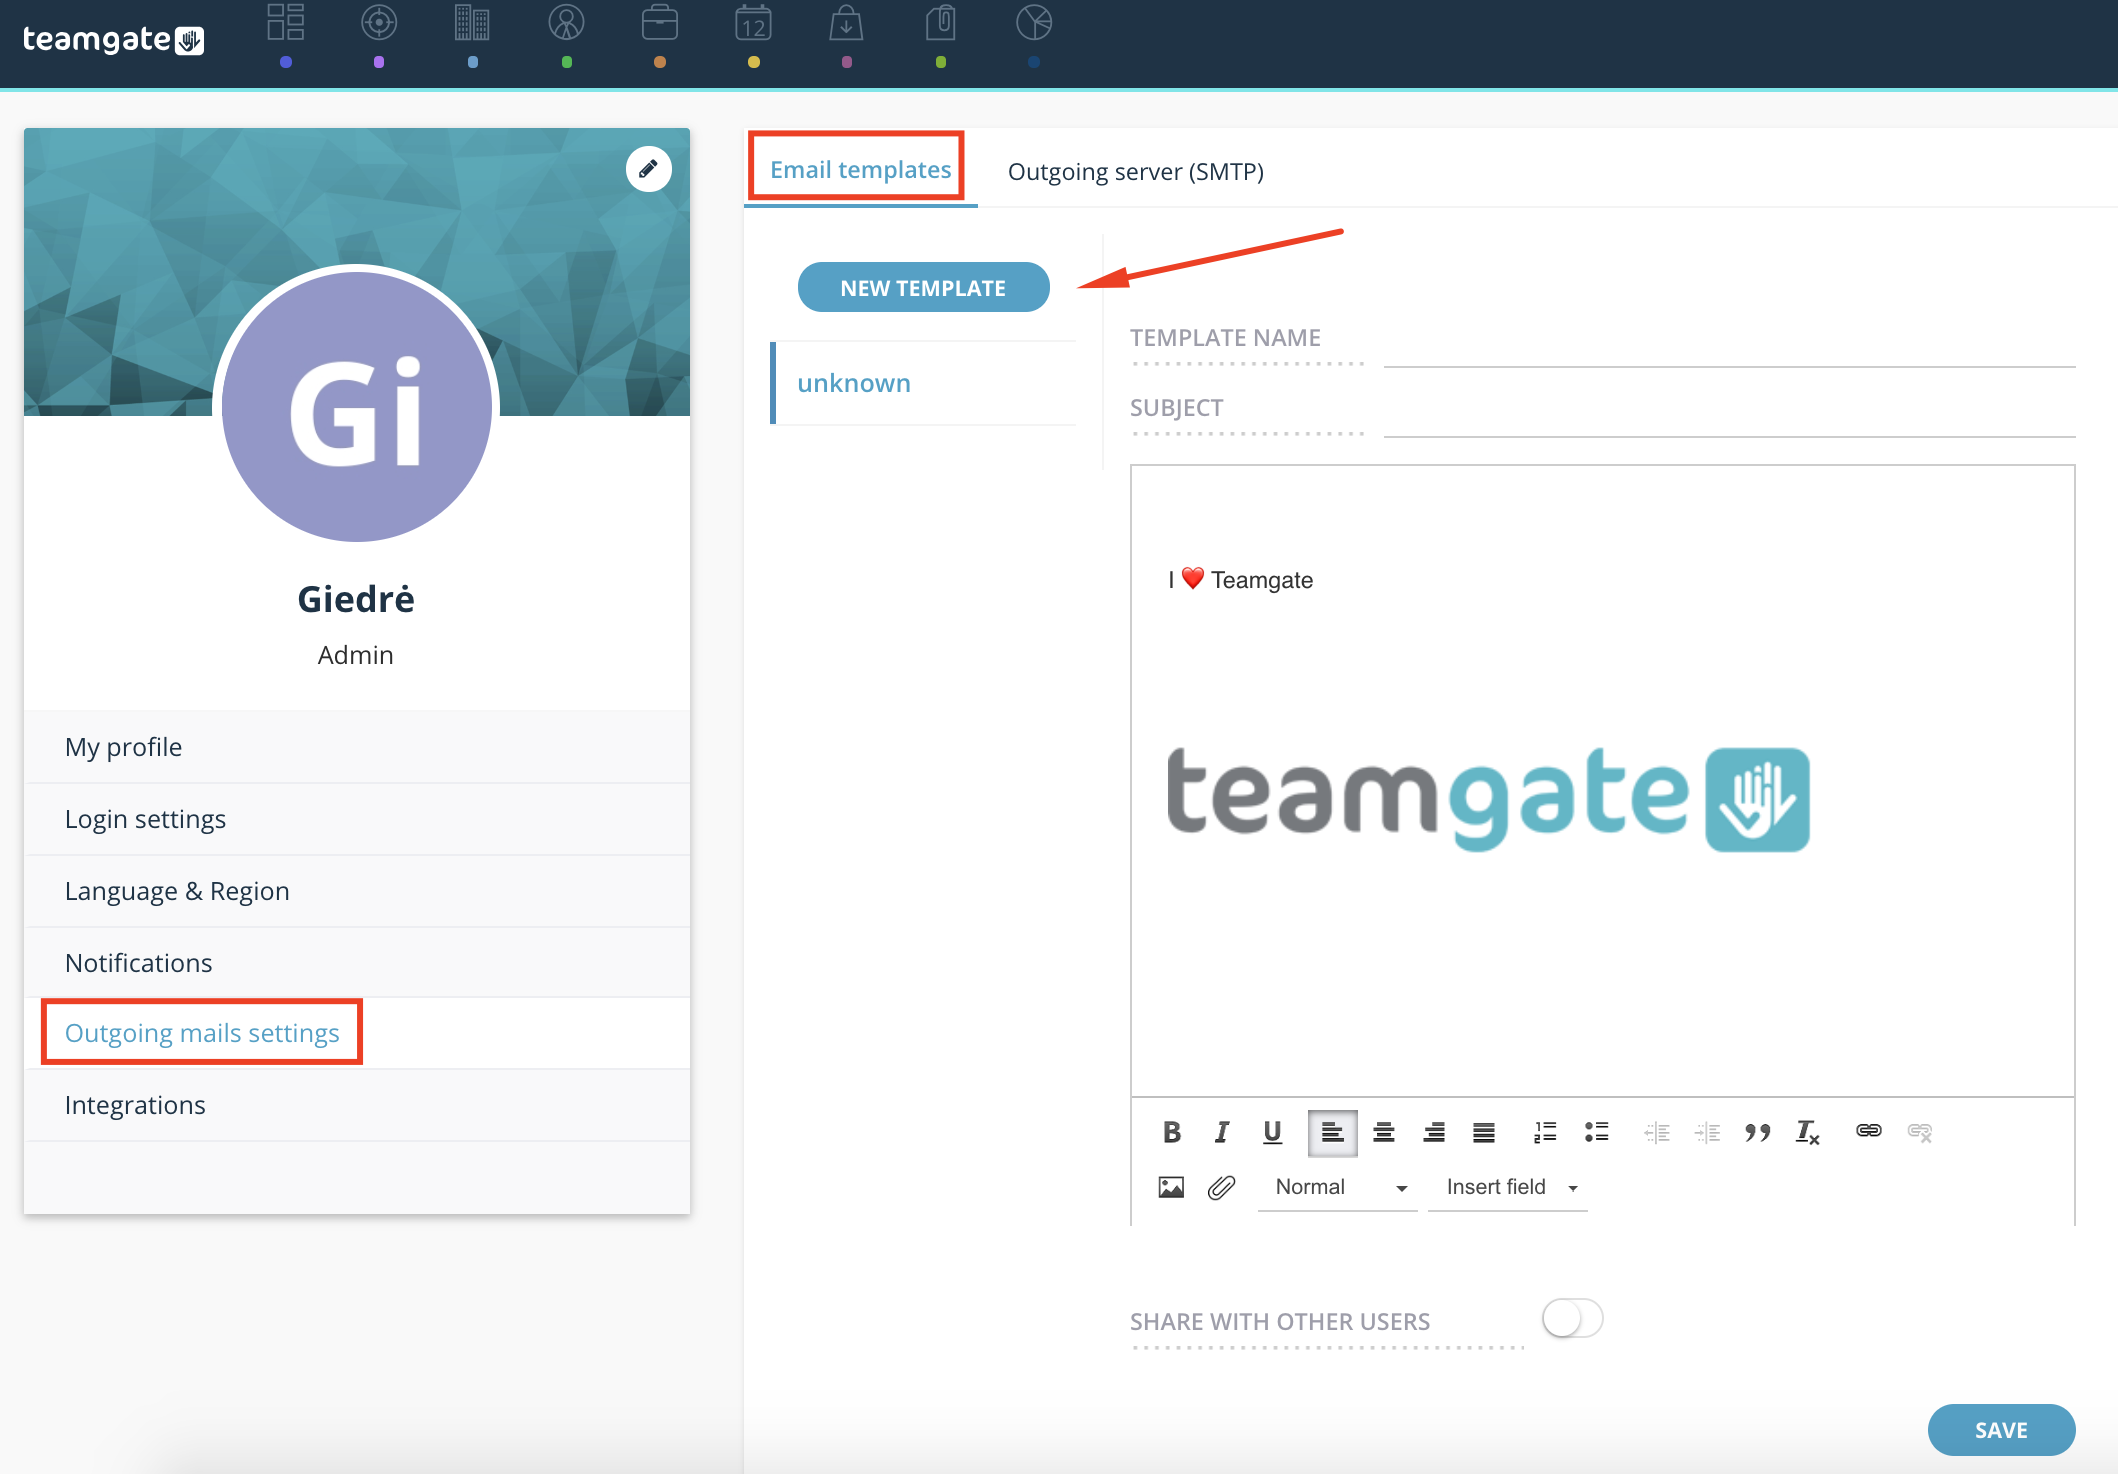Insert a hyperlink
This screenshot has height=1474, width=2118.
tap(1868, 1131)
